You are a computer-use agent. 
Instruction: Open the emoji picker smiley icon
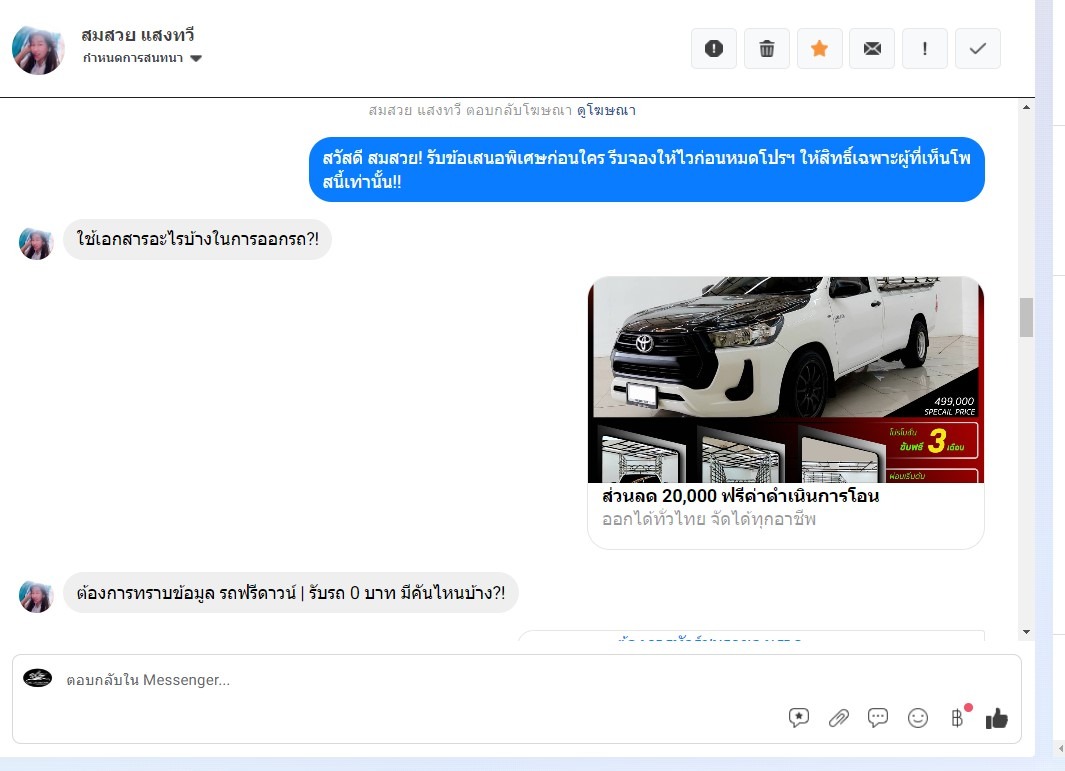click(918, 718)
